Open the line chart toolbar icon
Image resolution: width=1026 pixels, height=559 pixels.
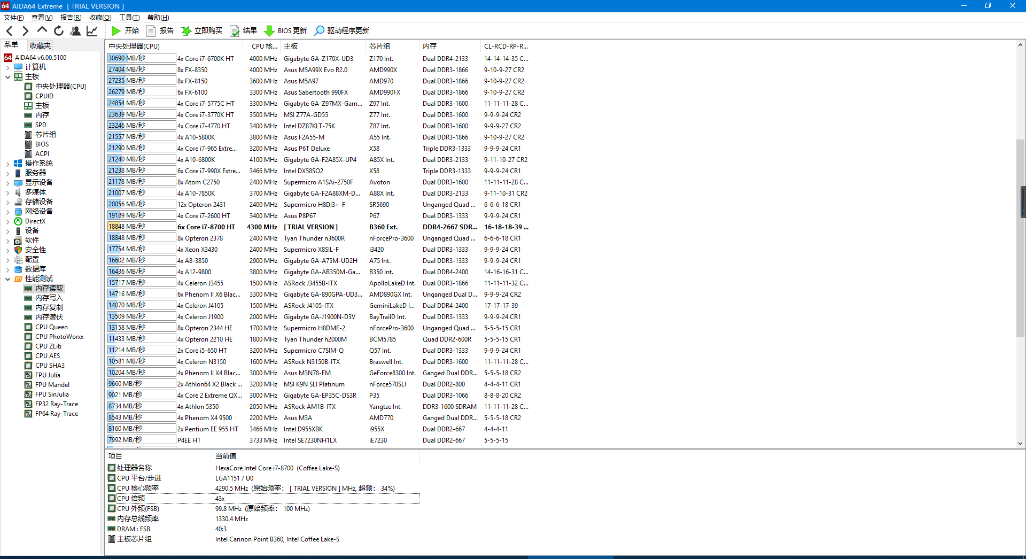point(92,31)
